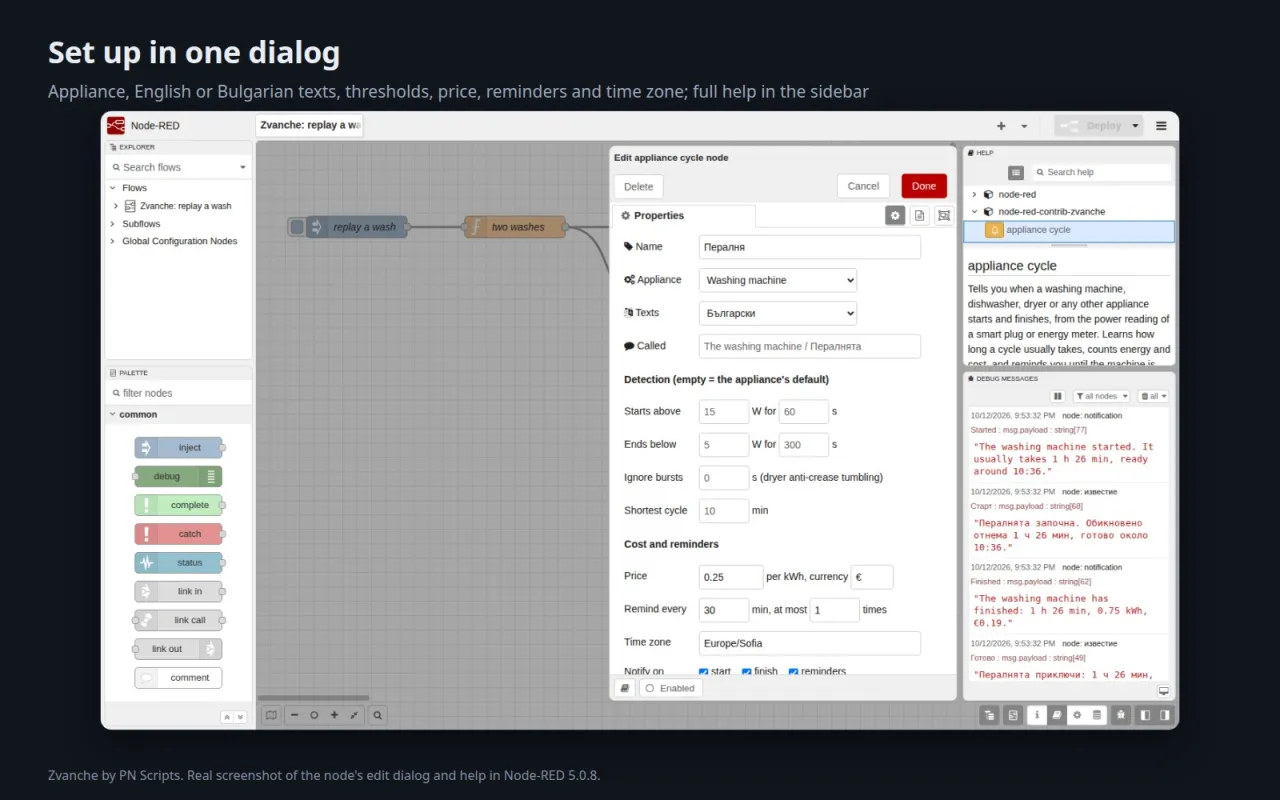Click the zoom in plus icon in footer
Image resolution: width=1280 pixels, height=800 pixels.
point(334,715)
